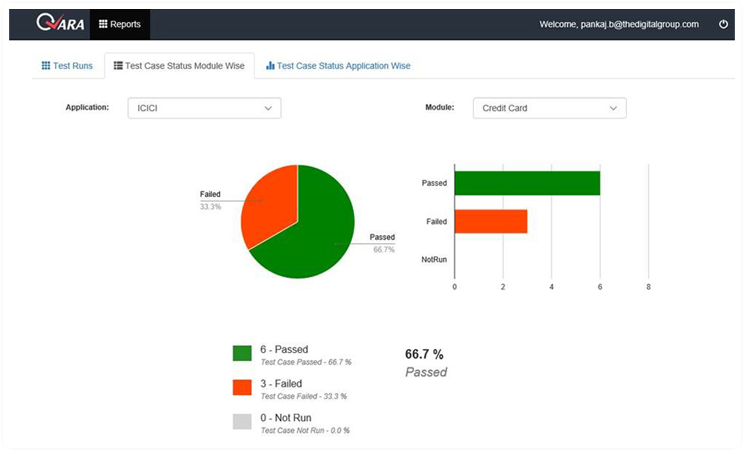Open the Application dropdown showing ICICI
The width and height of the screenshot is (744, 451).
tap(205, 108)
